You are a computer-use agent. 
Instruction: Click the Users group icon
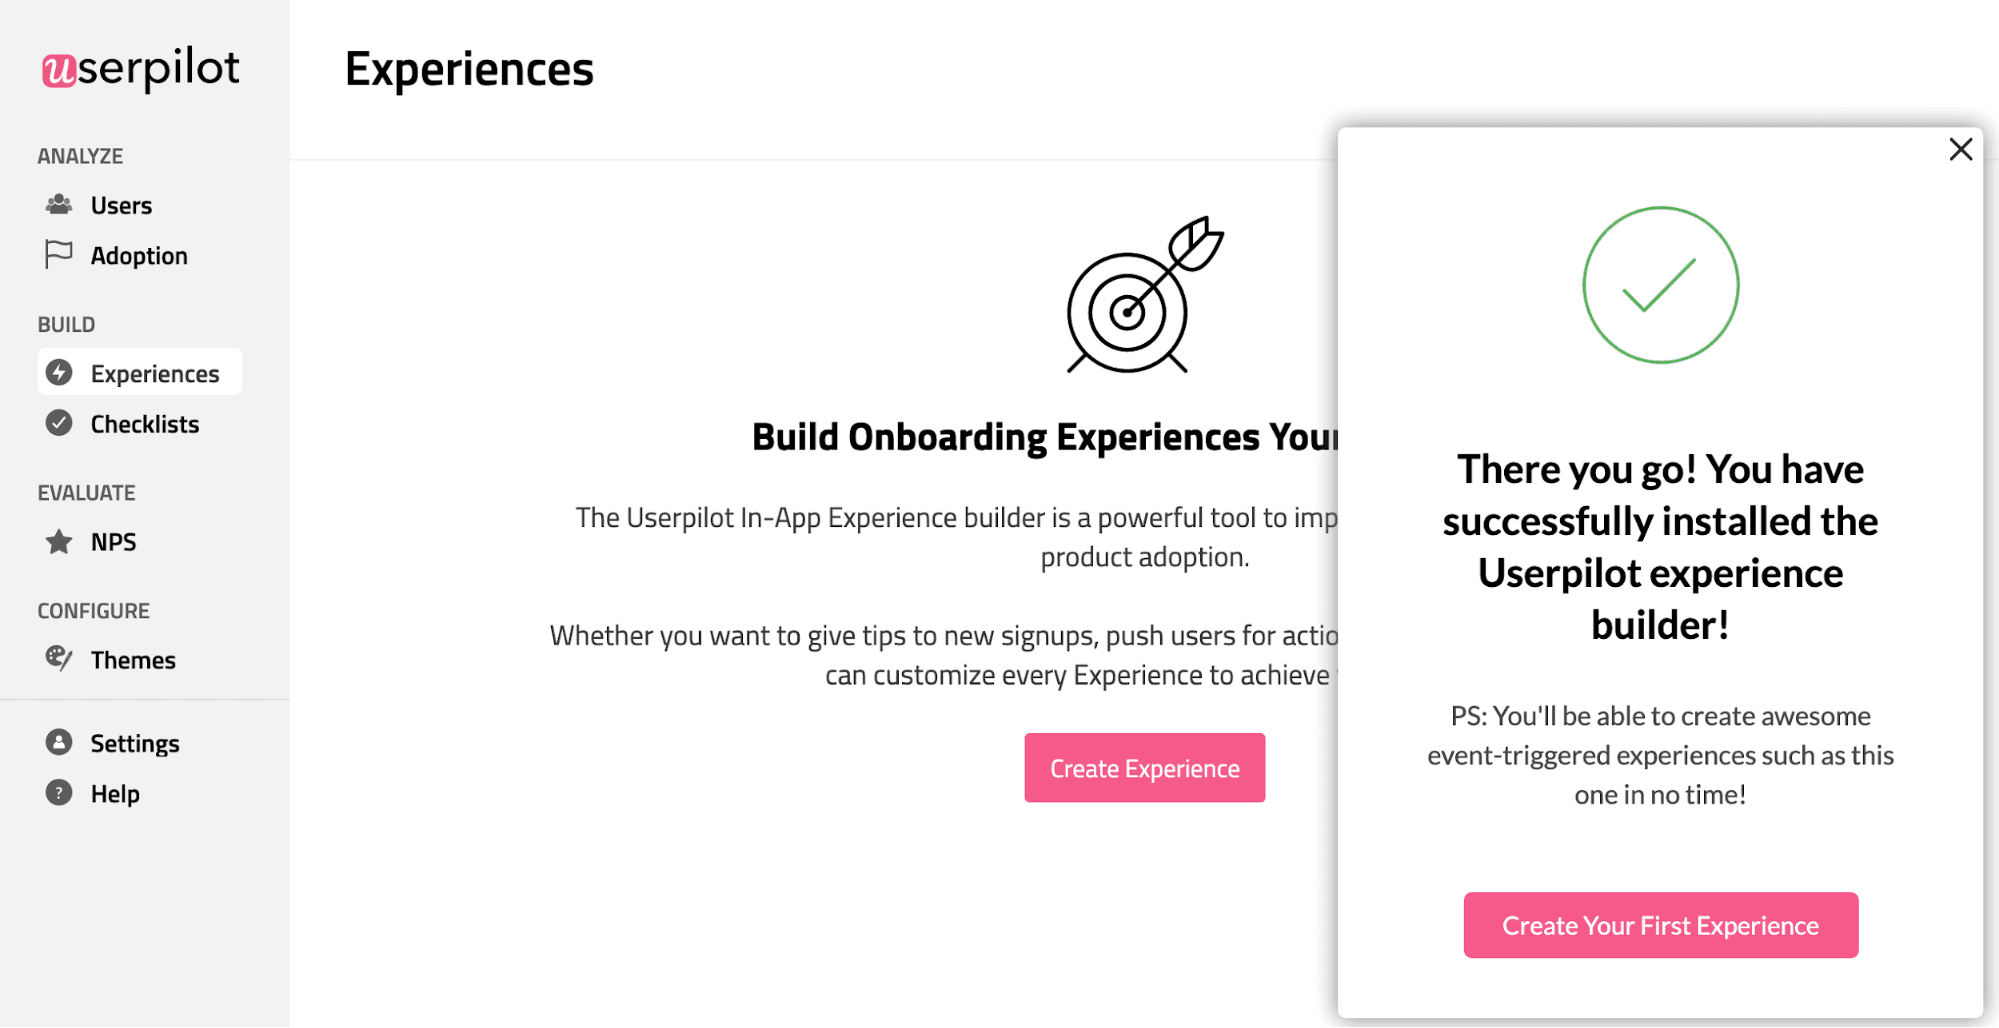(59, 205)
